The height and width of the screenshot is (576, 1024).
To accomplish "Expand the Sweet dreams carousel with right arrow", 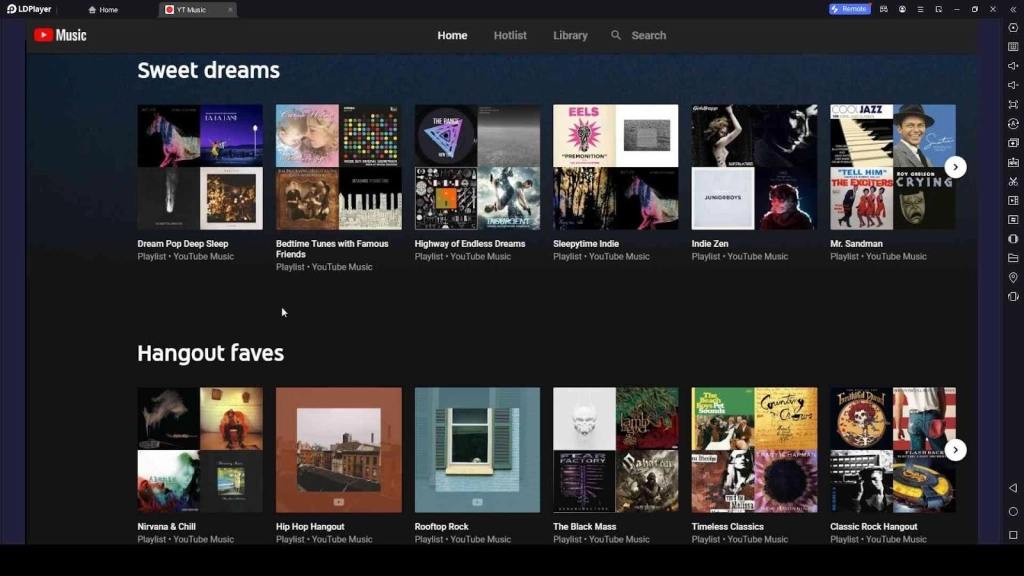I will [x=956, y=166].
